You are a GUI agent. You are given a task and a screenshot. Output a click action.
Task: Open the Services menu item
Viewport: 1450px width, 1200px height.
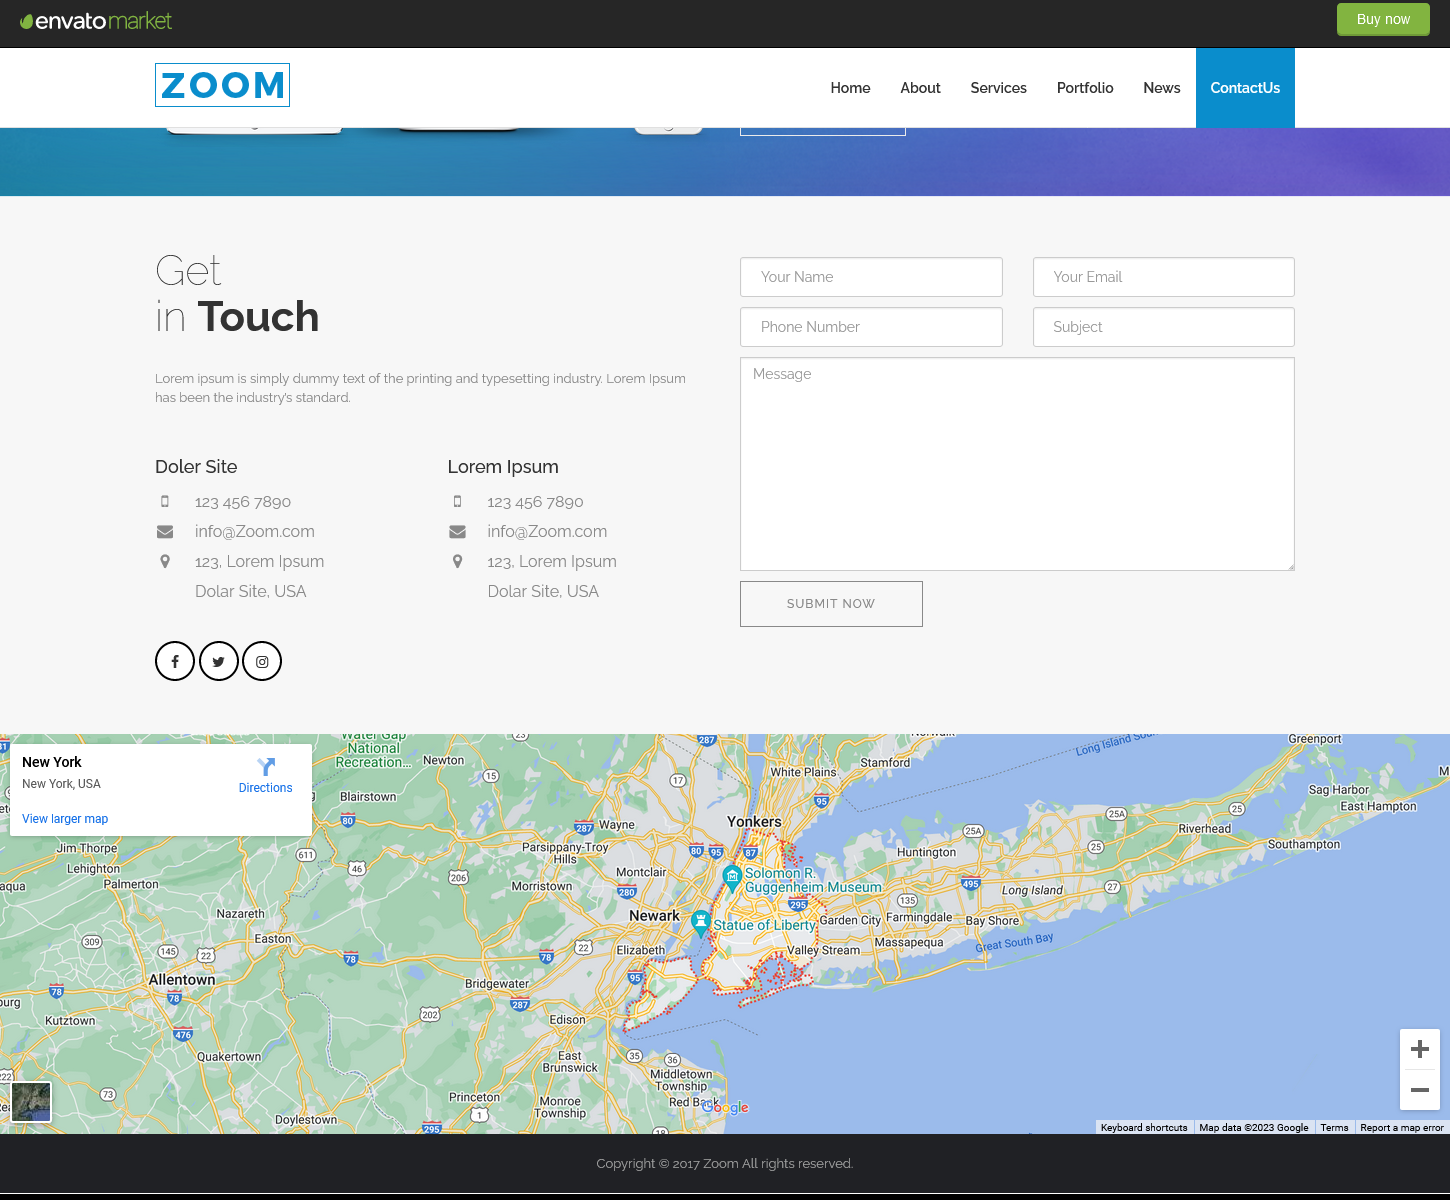(x=998, y=88)
